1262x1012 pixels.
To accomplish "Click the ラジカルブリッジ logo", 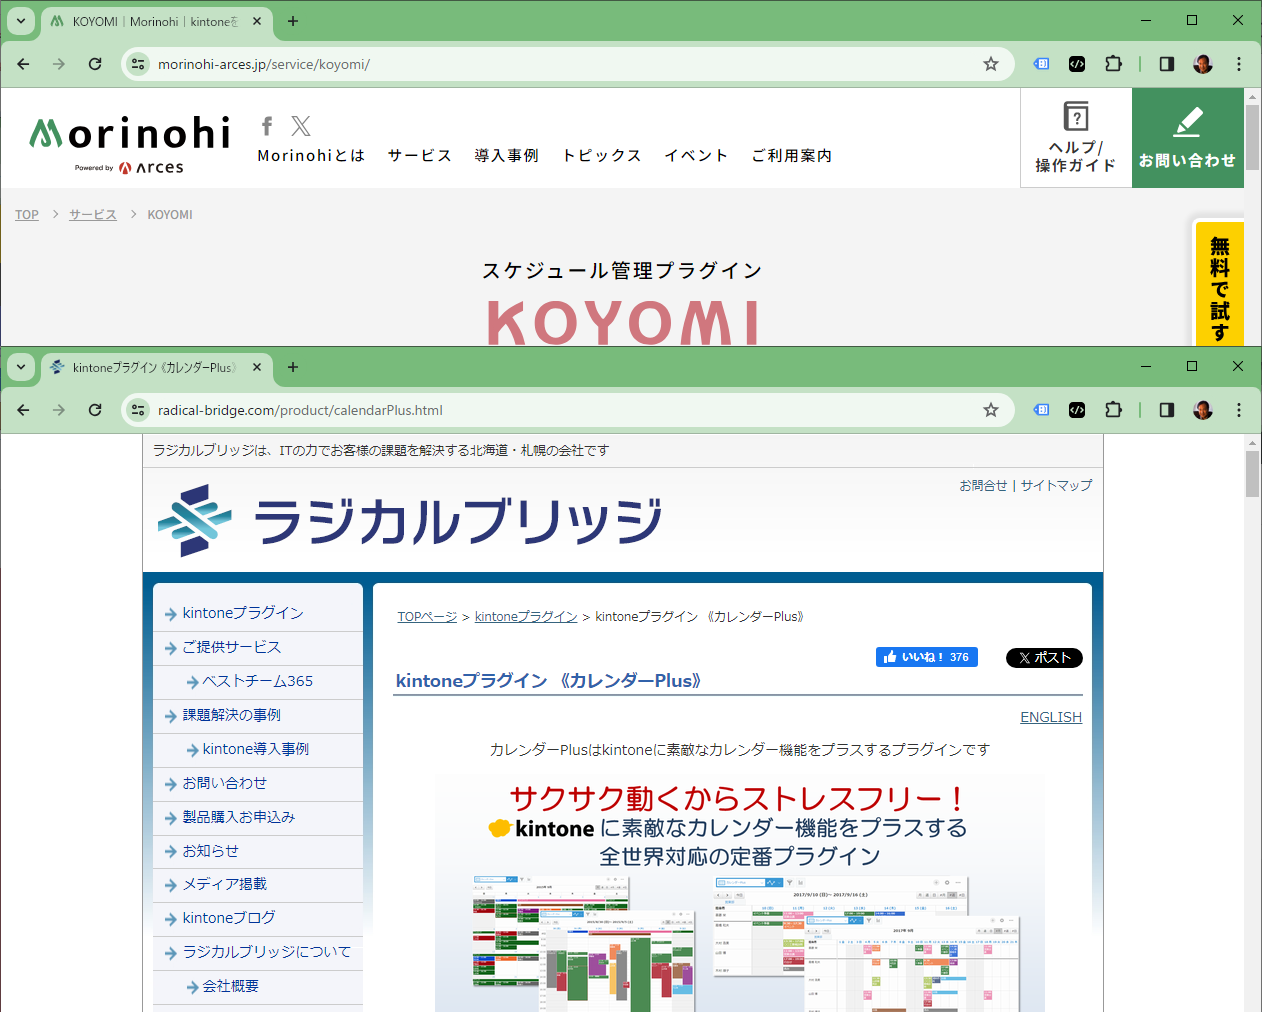I will pyautogui.click(x=410, y=520).
